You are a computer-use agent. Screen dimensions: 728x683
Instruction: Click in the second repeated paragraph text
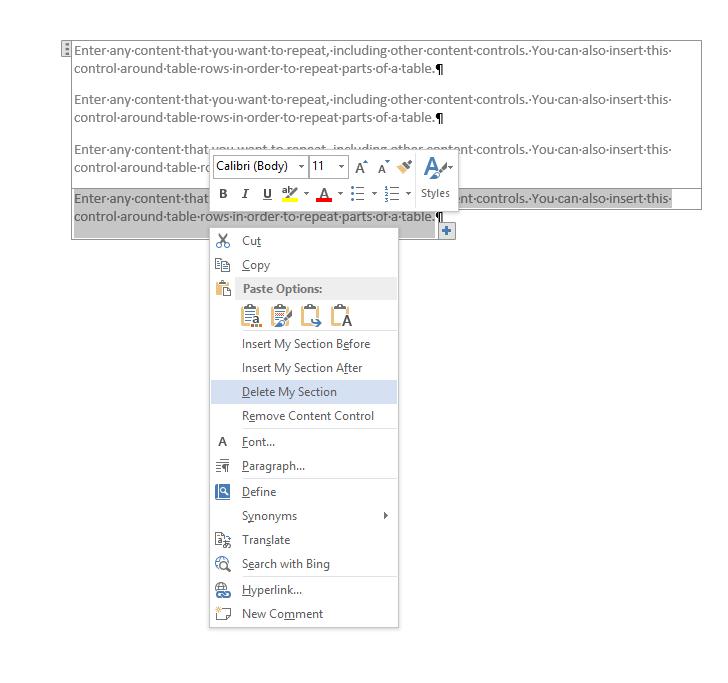[x=372, y=109]
